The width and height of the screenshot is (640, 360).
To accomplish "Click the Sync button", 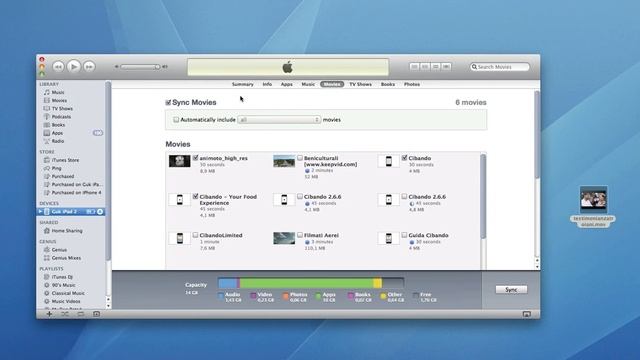I will point(511,289).
